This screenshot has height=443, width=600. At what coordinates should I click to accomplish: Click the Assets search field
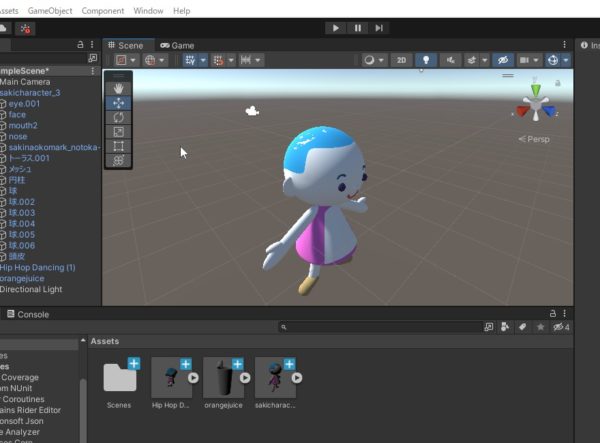[380, 327]
